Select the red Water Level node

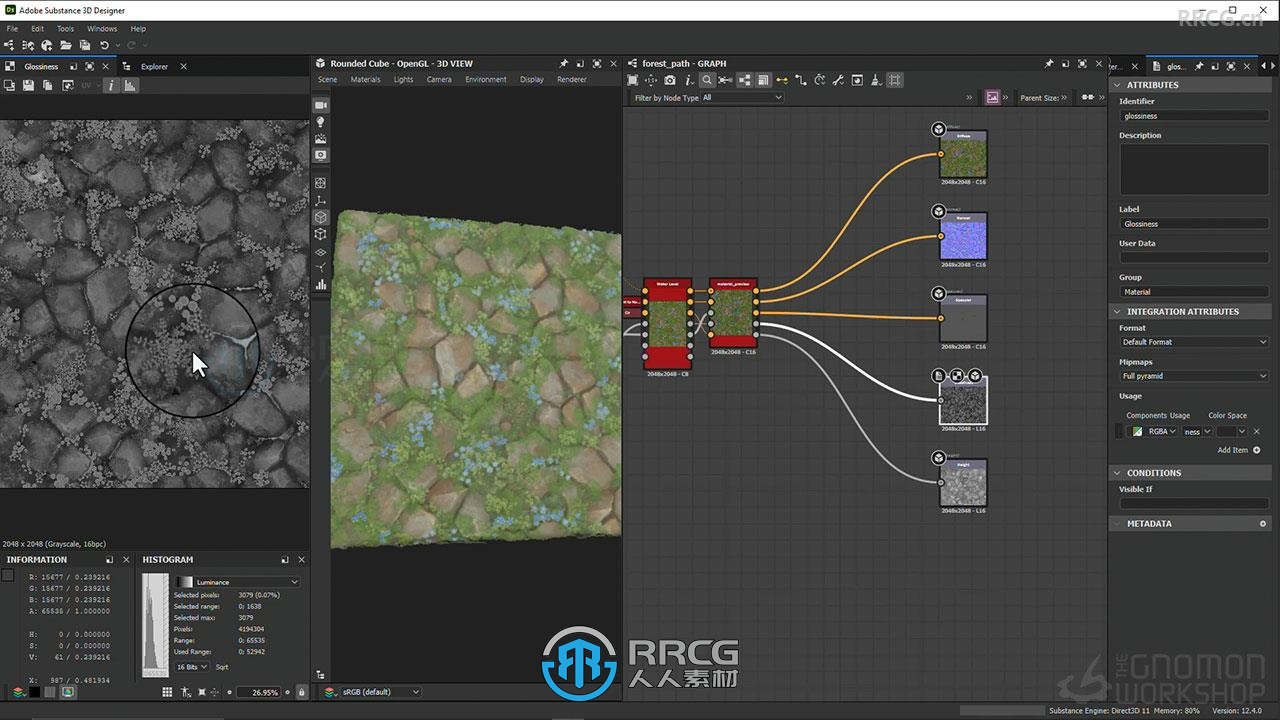[x=668, y=324]
